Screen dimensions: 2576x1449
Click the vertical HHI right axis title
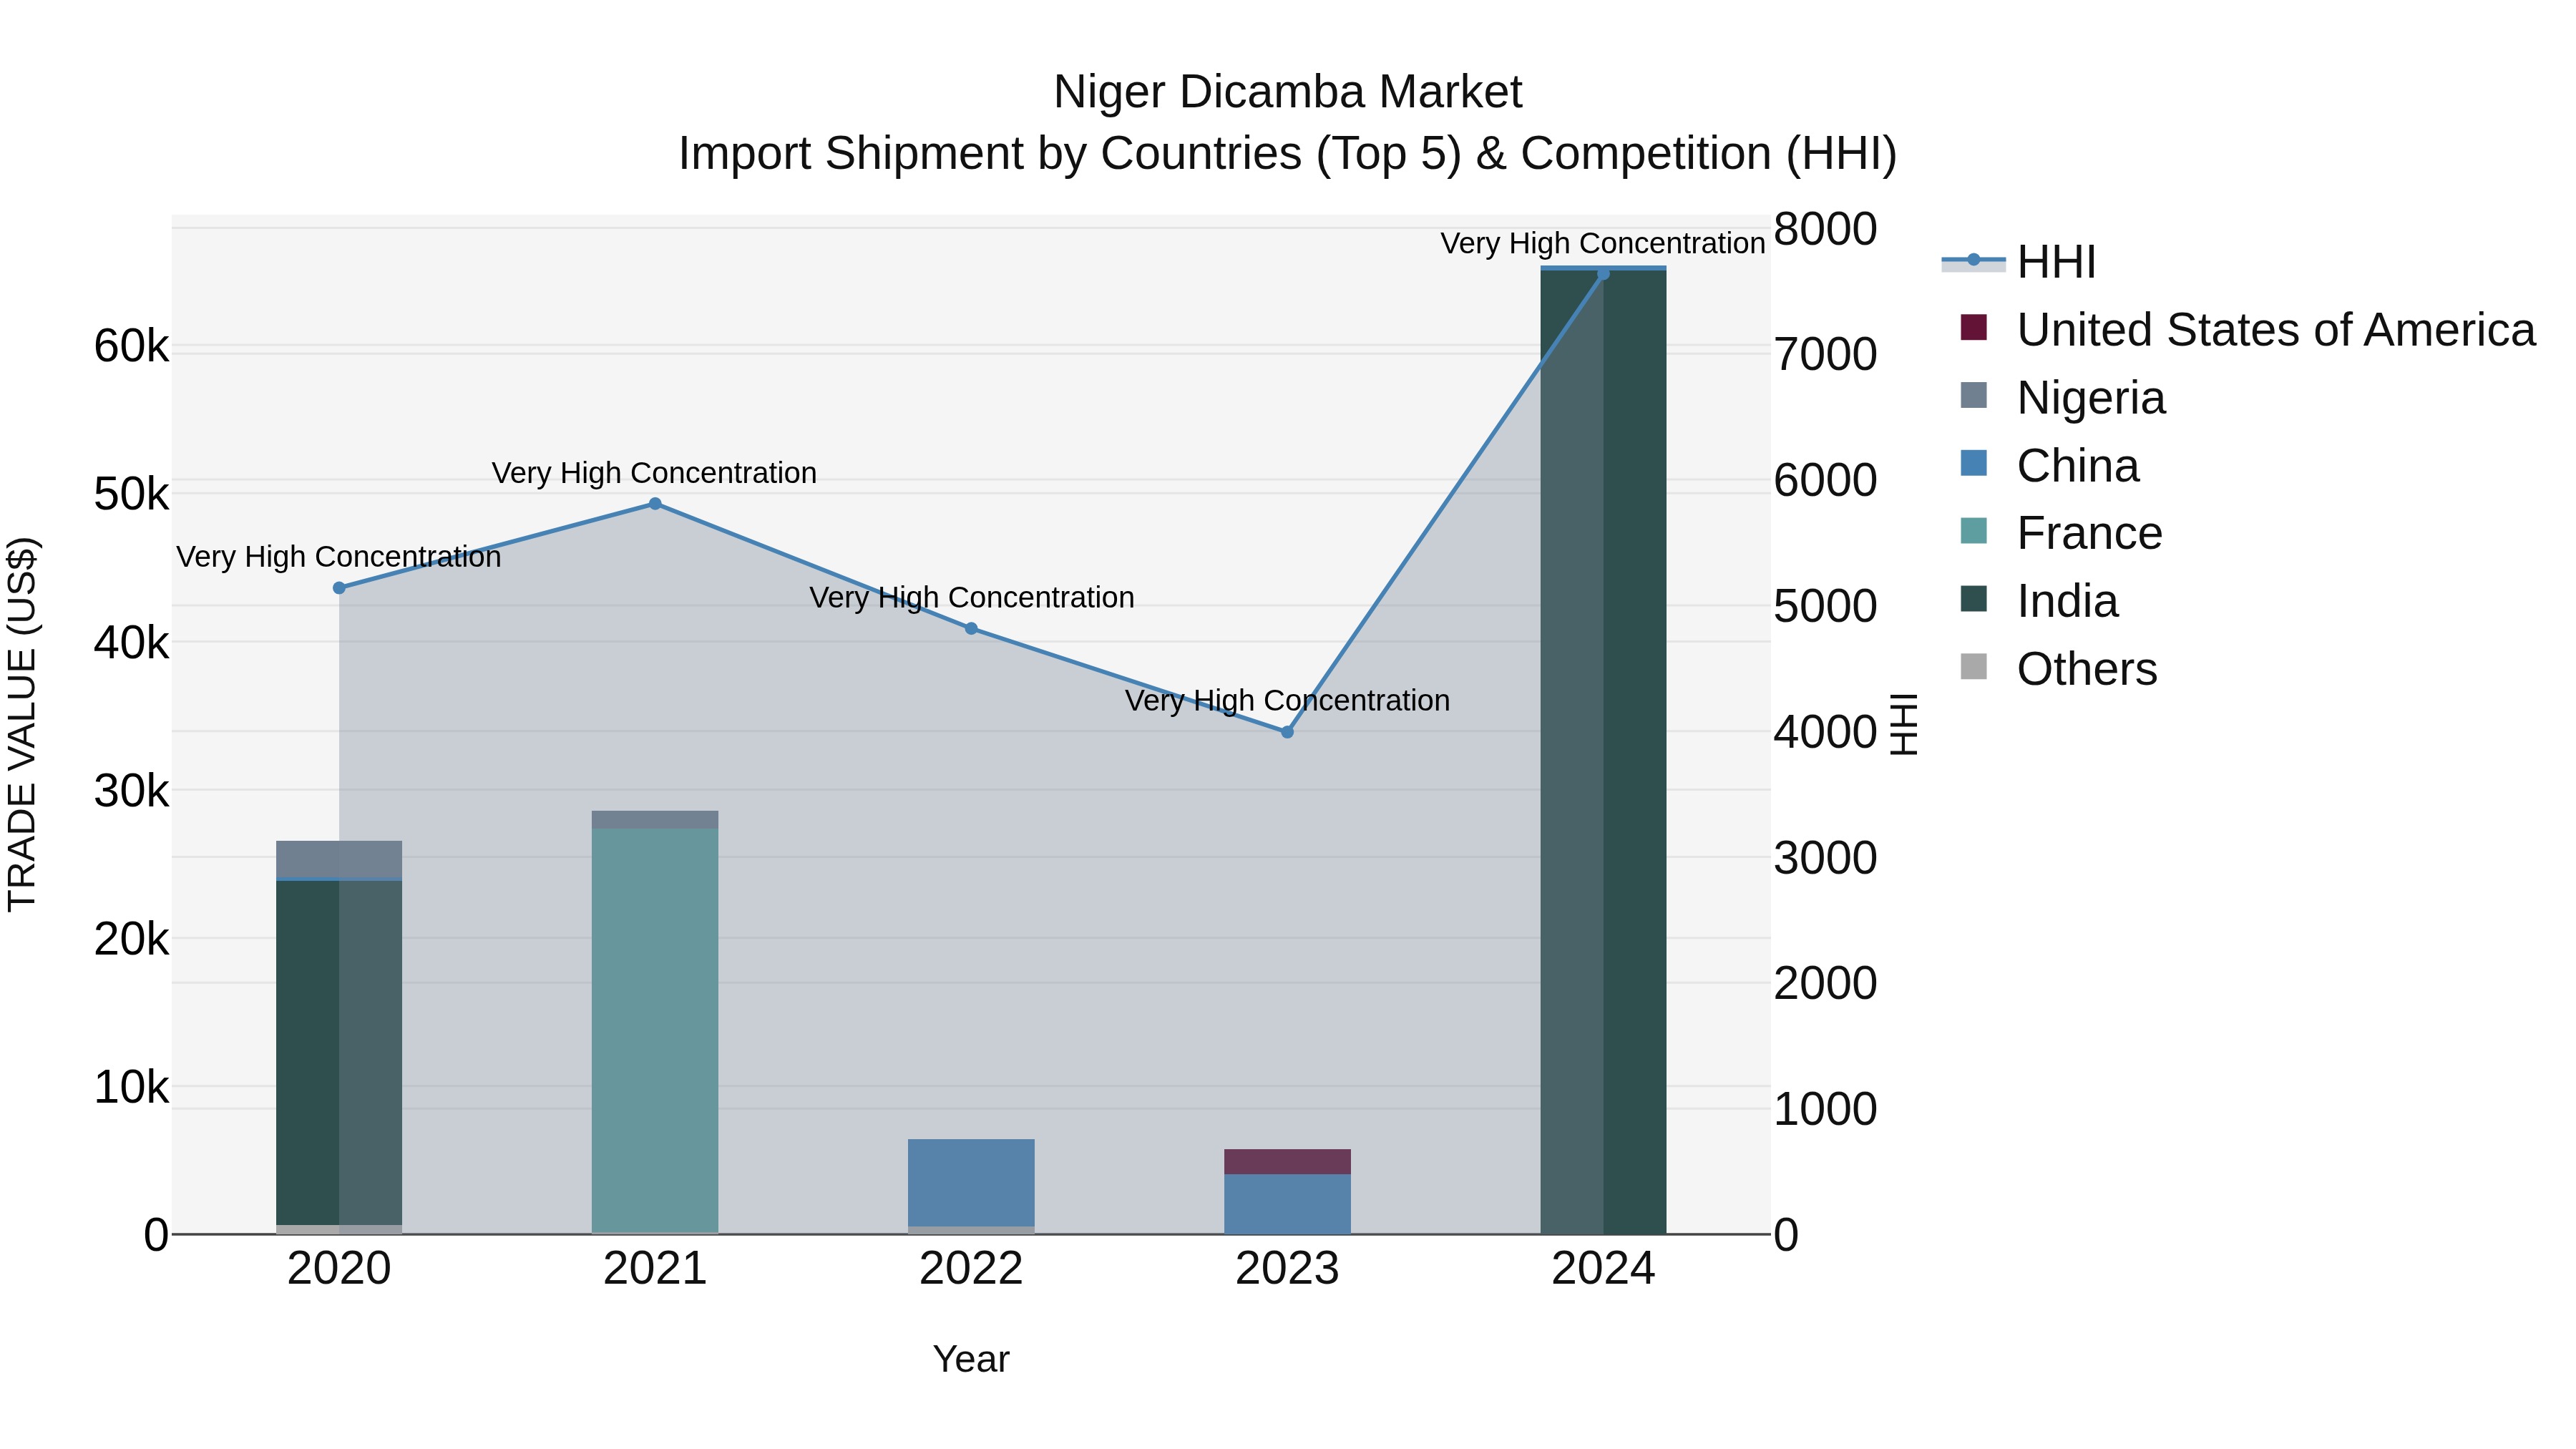[1904, 724]
